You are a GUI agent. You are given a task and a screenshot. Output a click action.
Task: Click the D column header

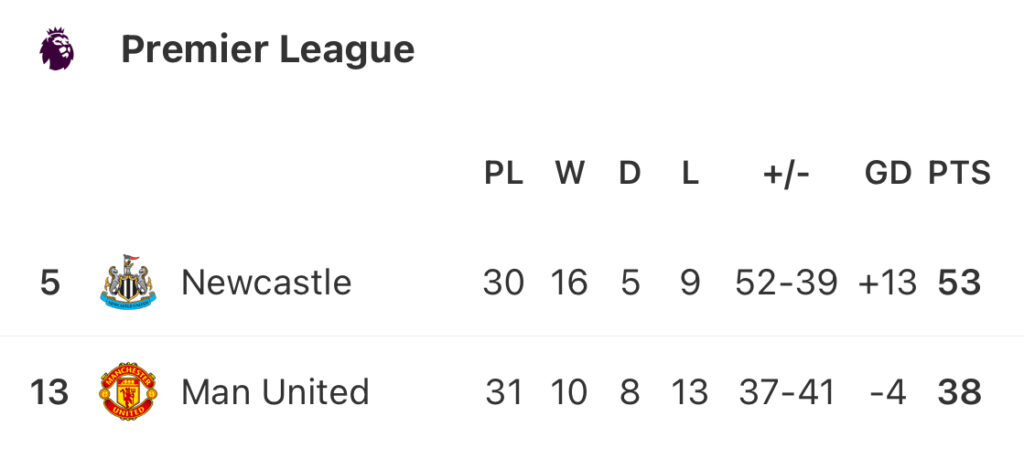point(630,174)
